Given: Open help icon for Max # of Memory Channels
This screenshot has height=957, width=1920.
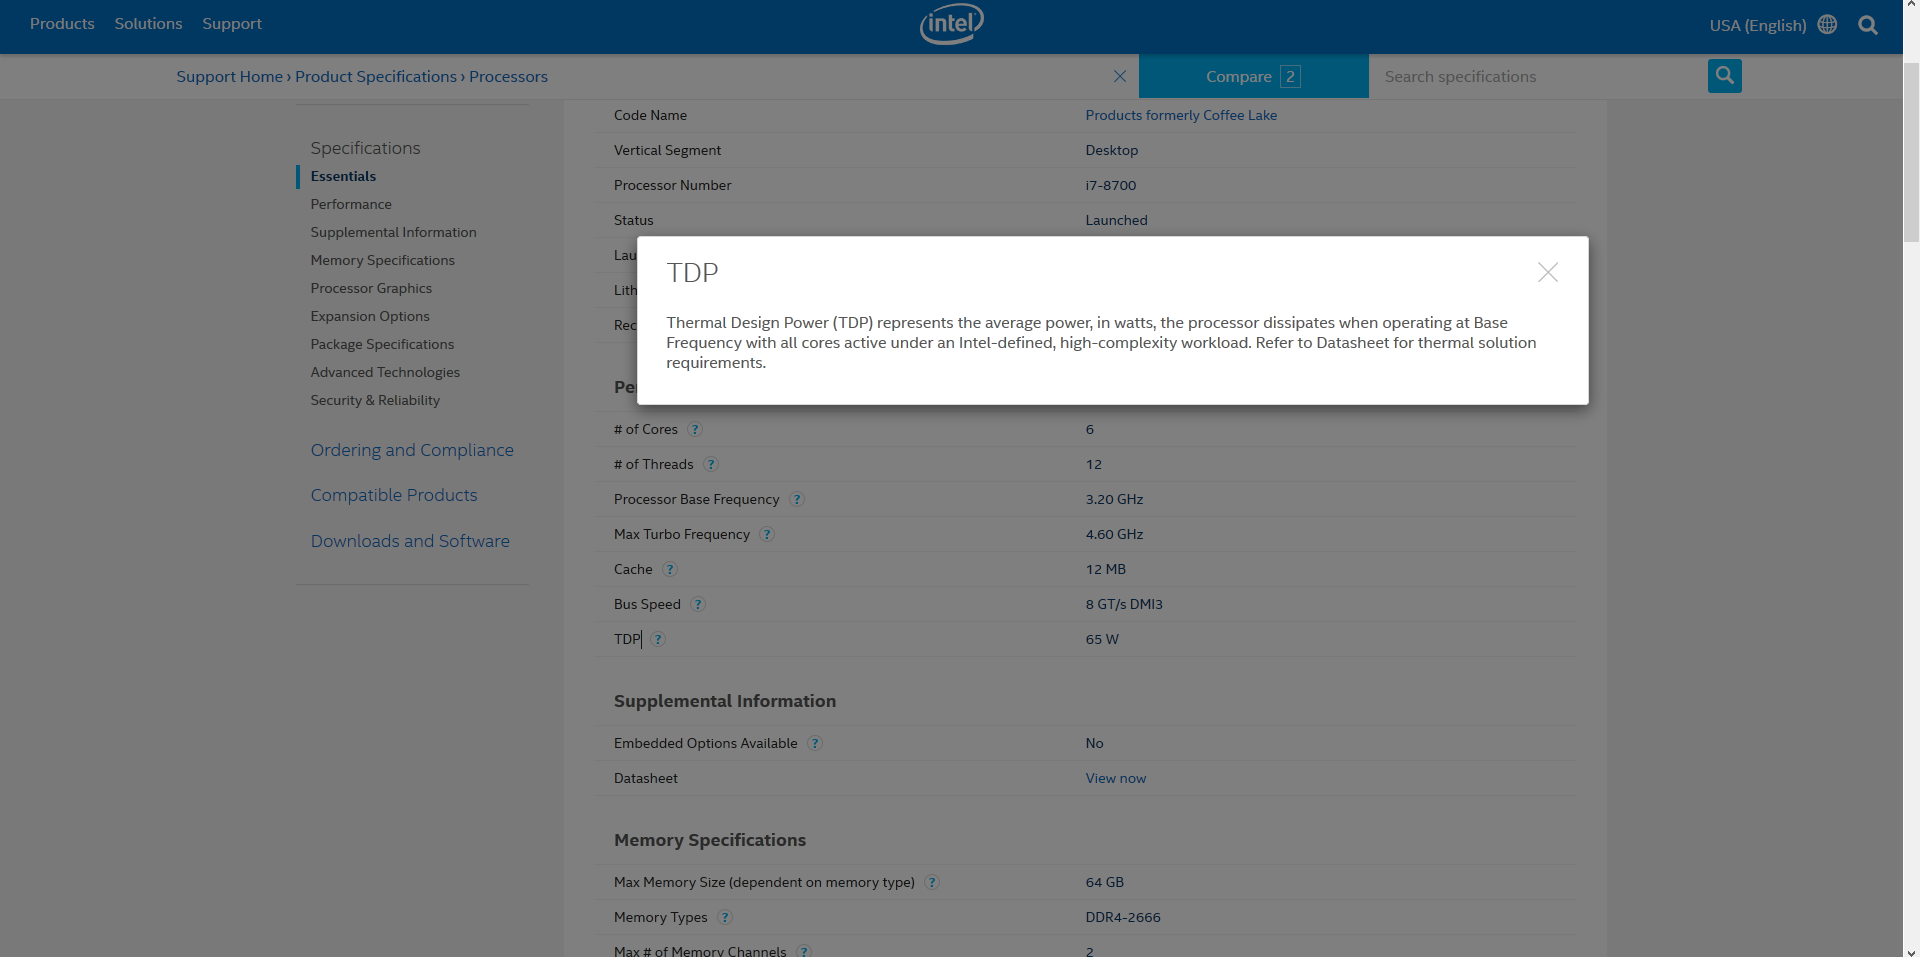Looking at the screenshot, I should (804, 951).
